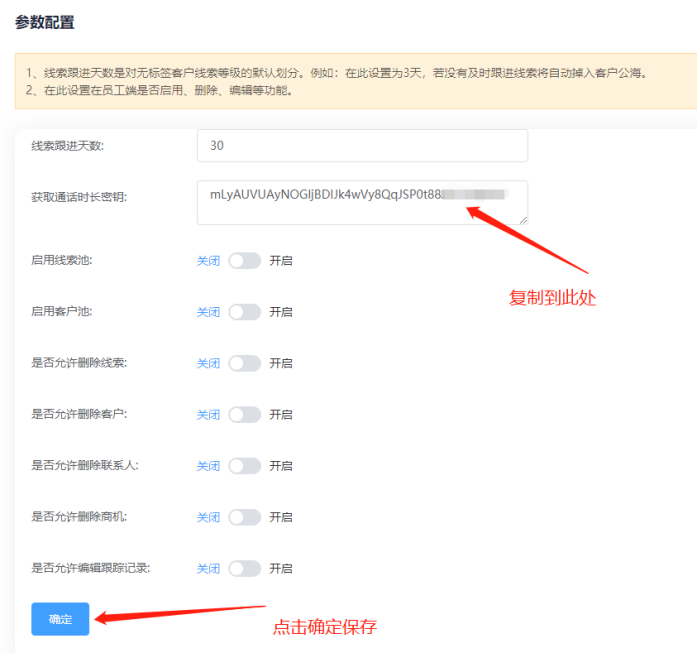Viewport: 698px width, 653px height.
Task: Select the 开启 text beside 启用客户池
Action: pyautogui.click(x=281, y=312)
